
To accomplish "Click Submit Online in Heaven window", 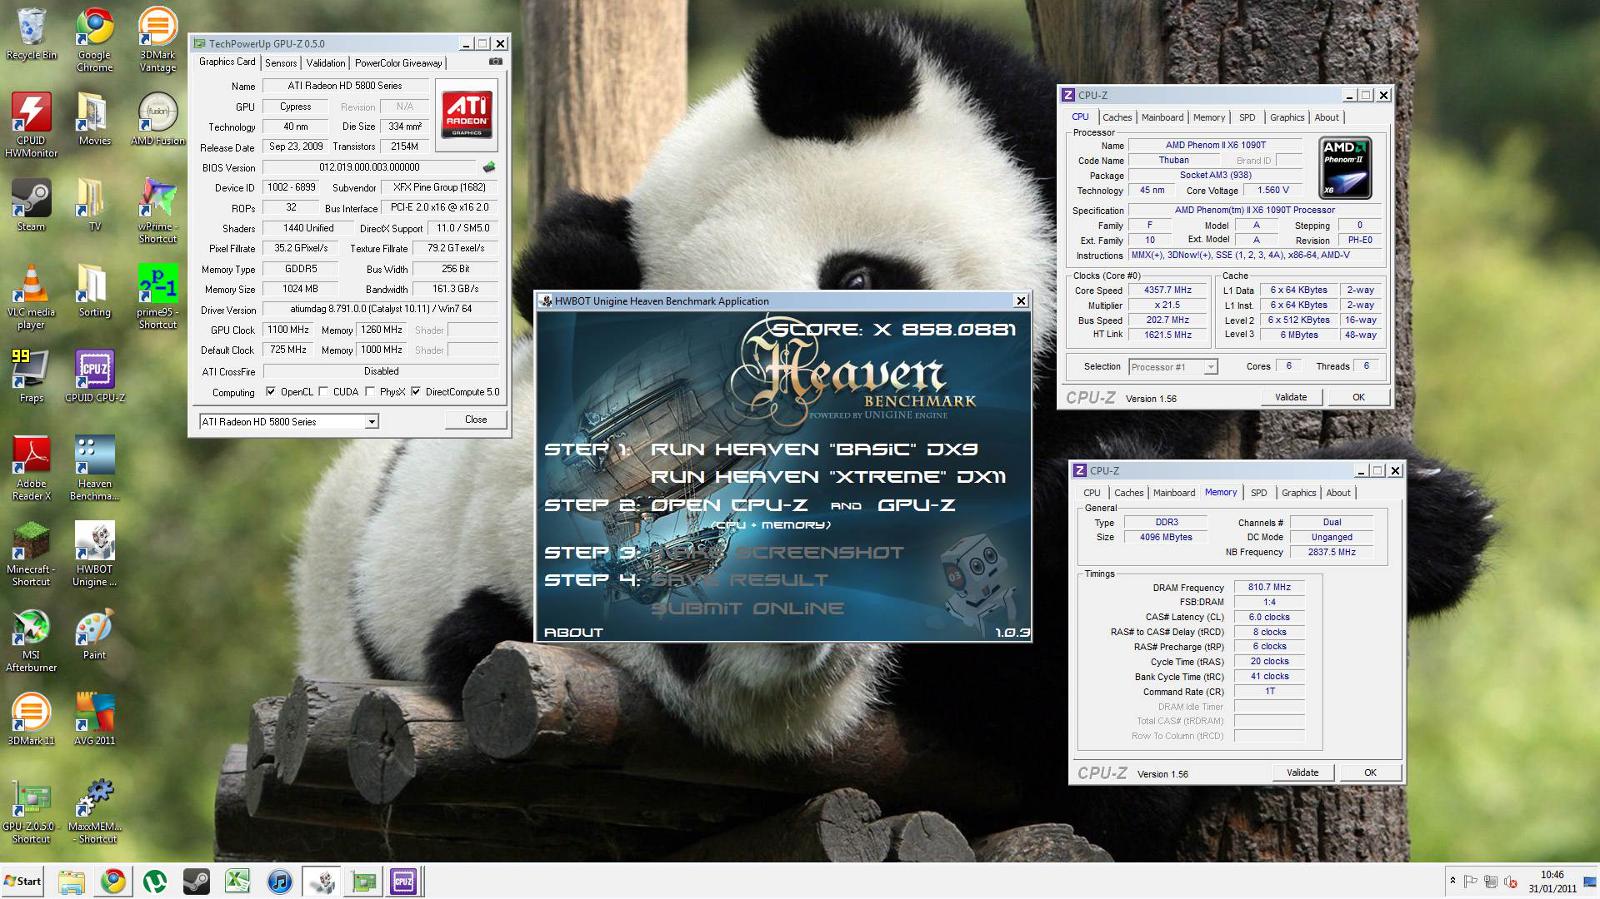I will pos(747,608).
